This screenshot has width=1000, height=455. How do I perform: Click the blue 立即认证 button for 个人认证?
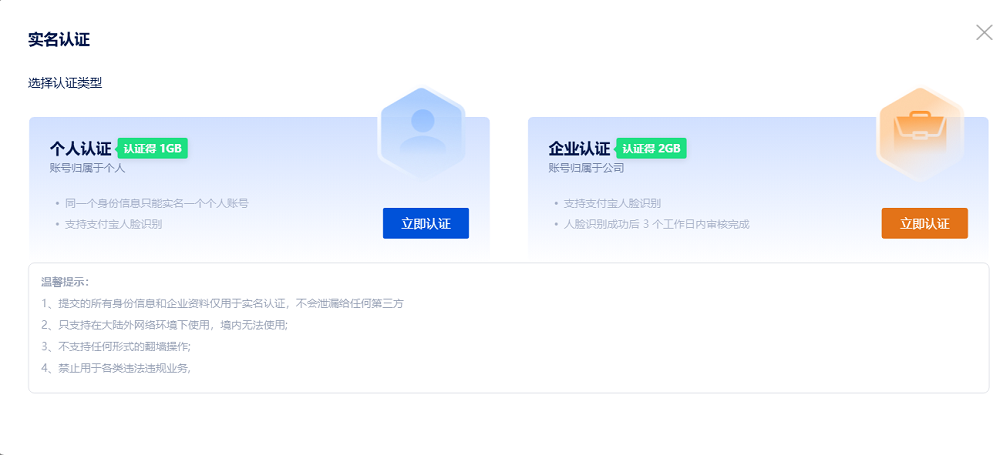[x=425, y=223]
